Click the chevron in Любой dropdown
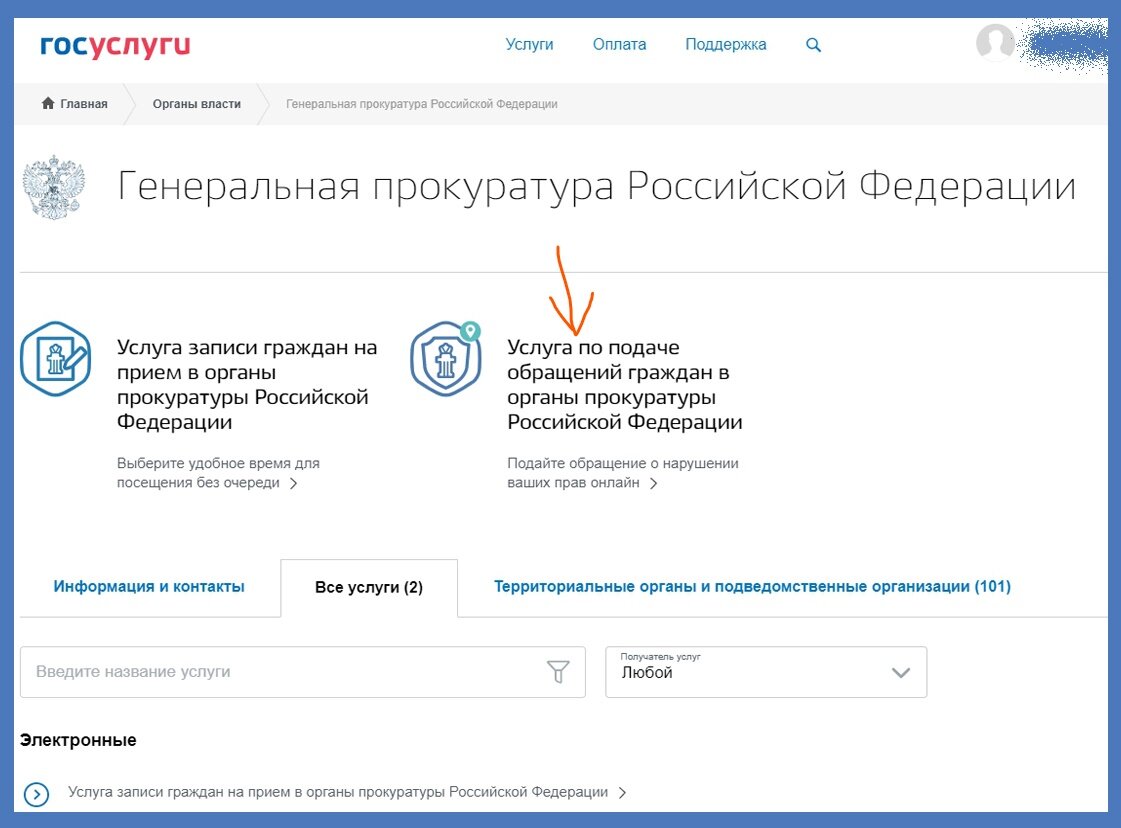 (901, 672)
